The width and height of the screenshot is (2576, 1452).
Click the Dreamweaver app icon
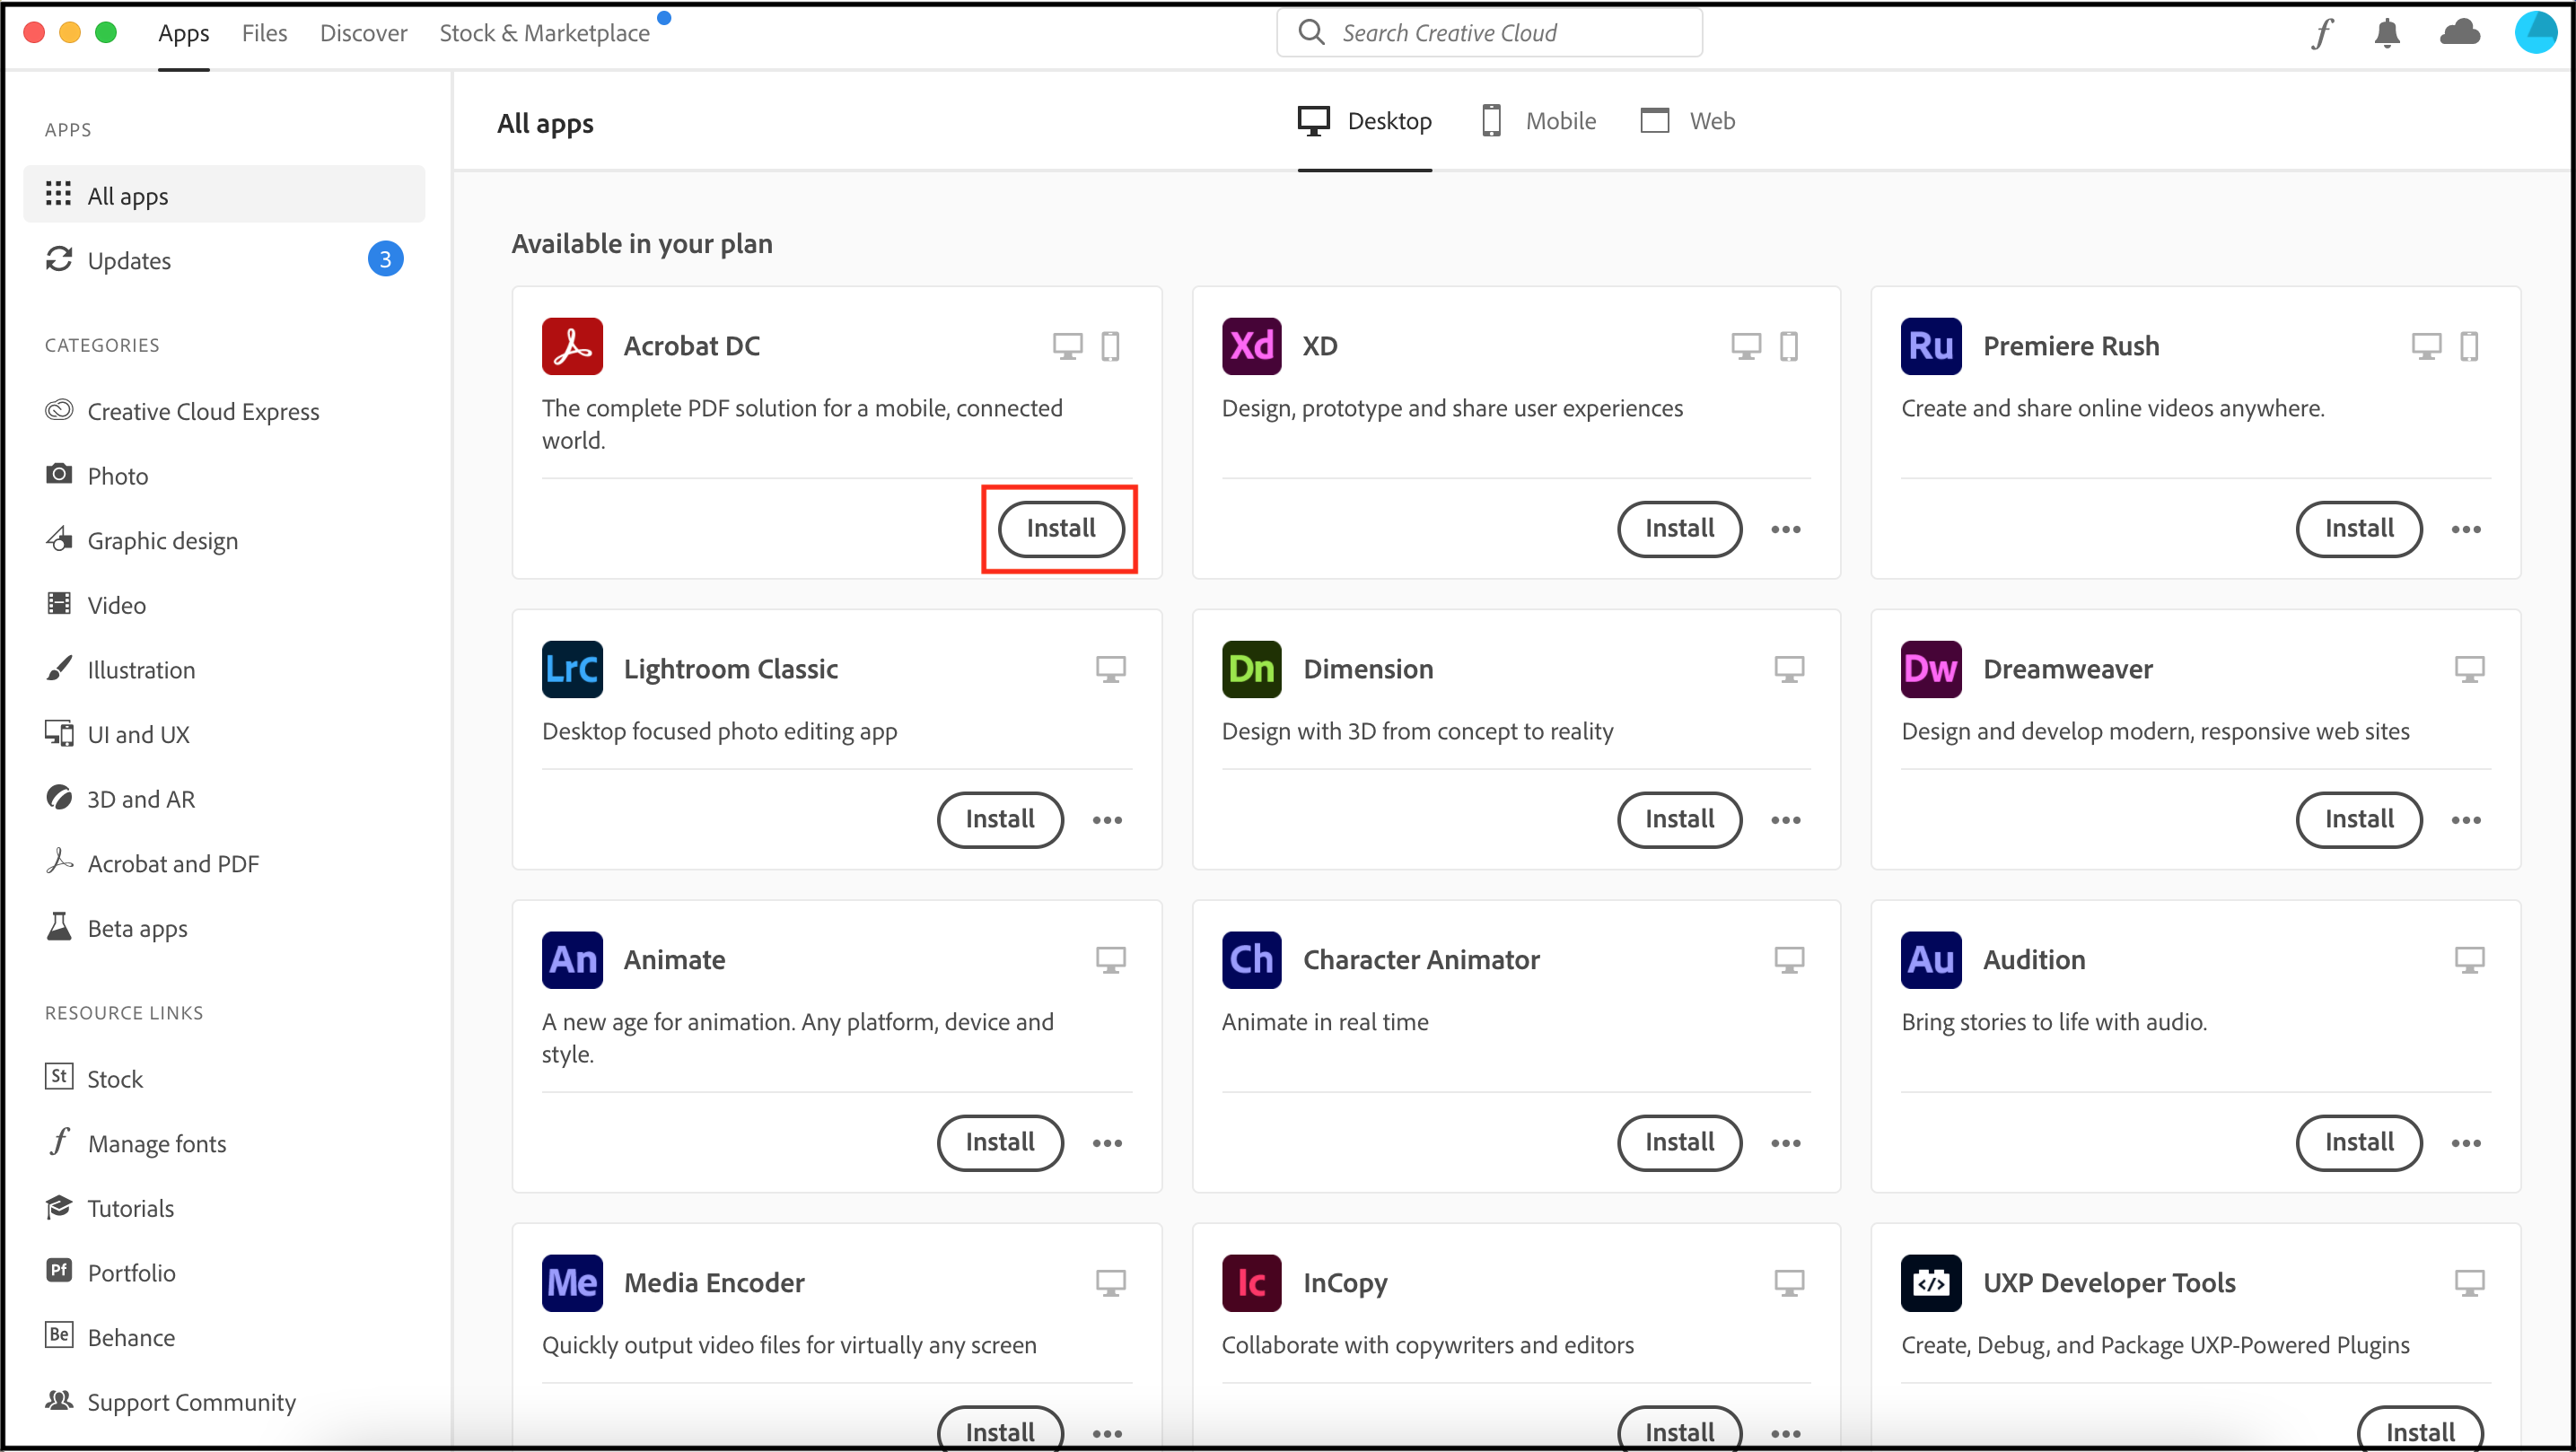pyautogui.click(x=1931, y=669)
